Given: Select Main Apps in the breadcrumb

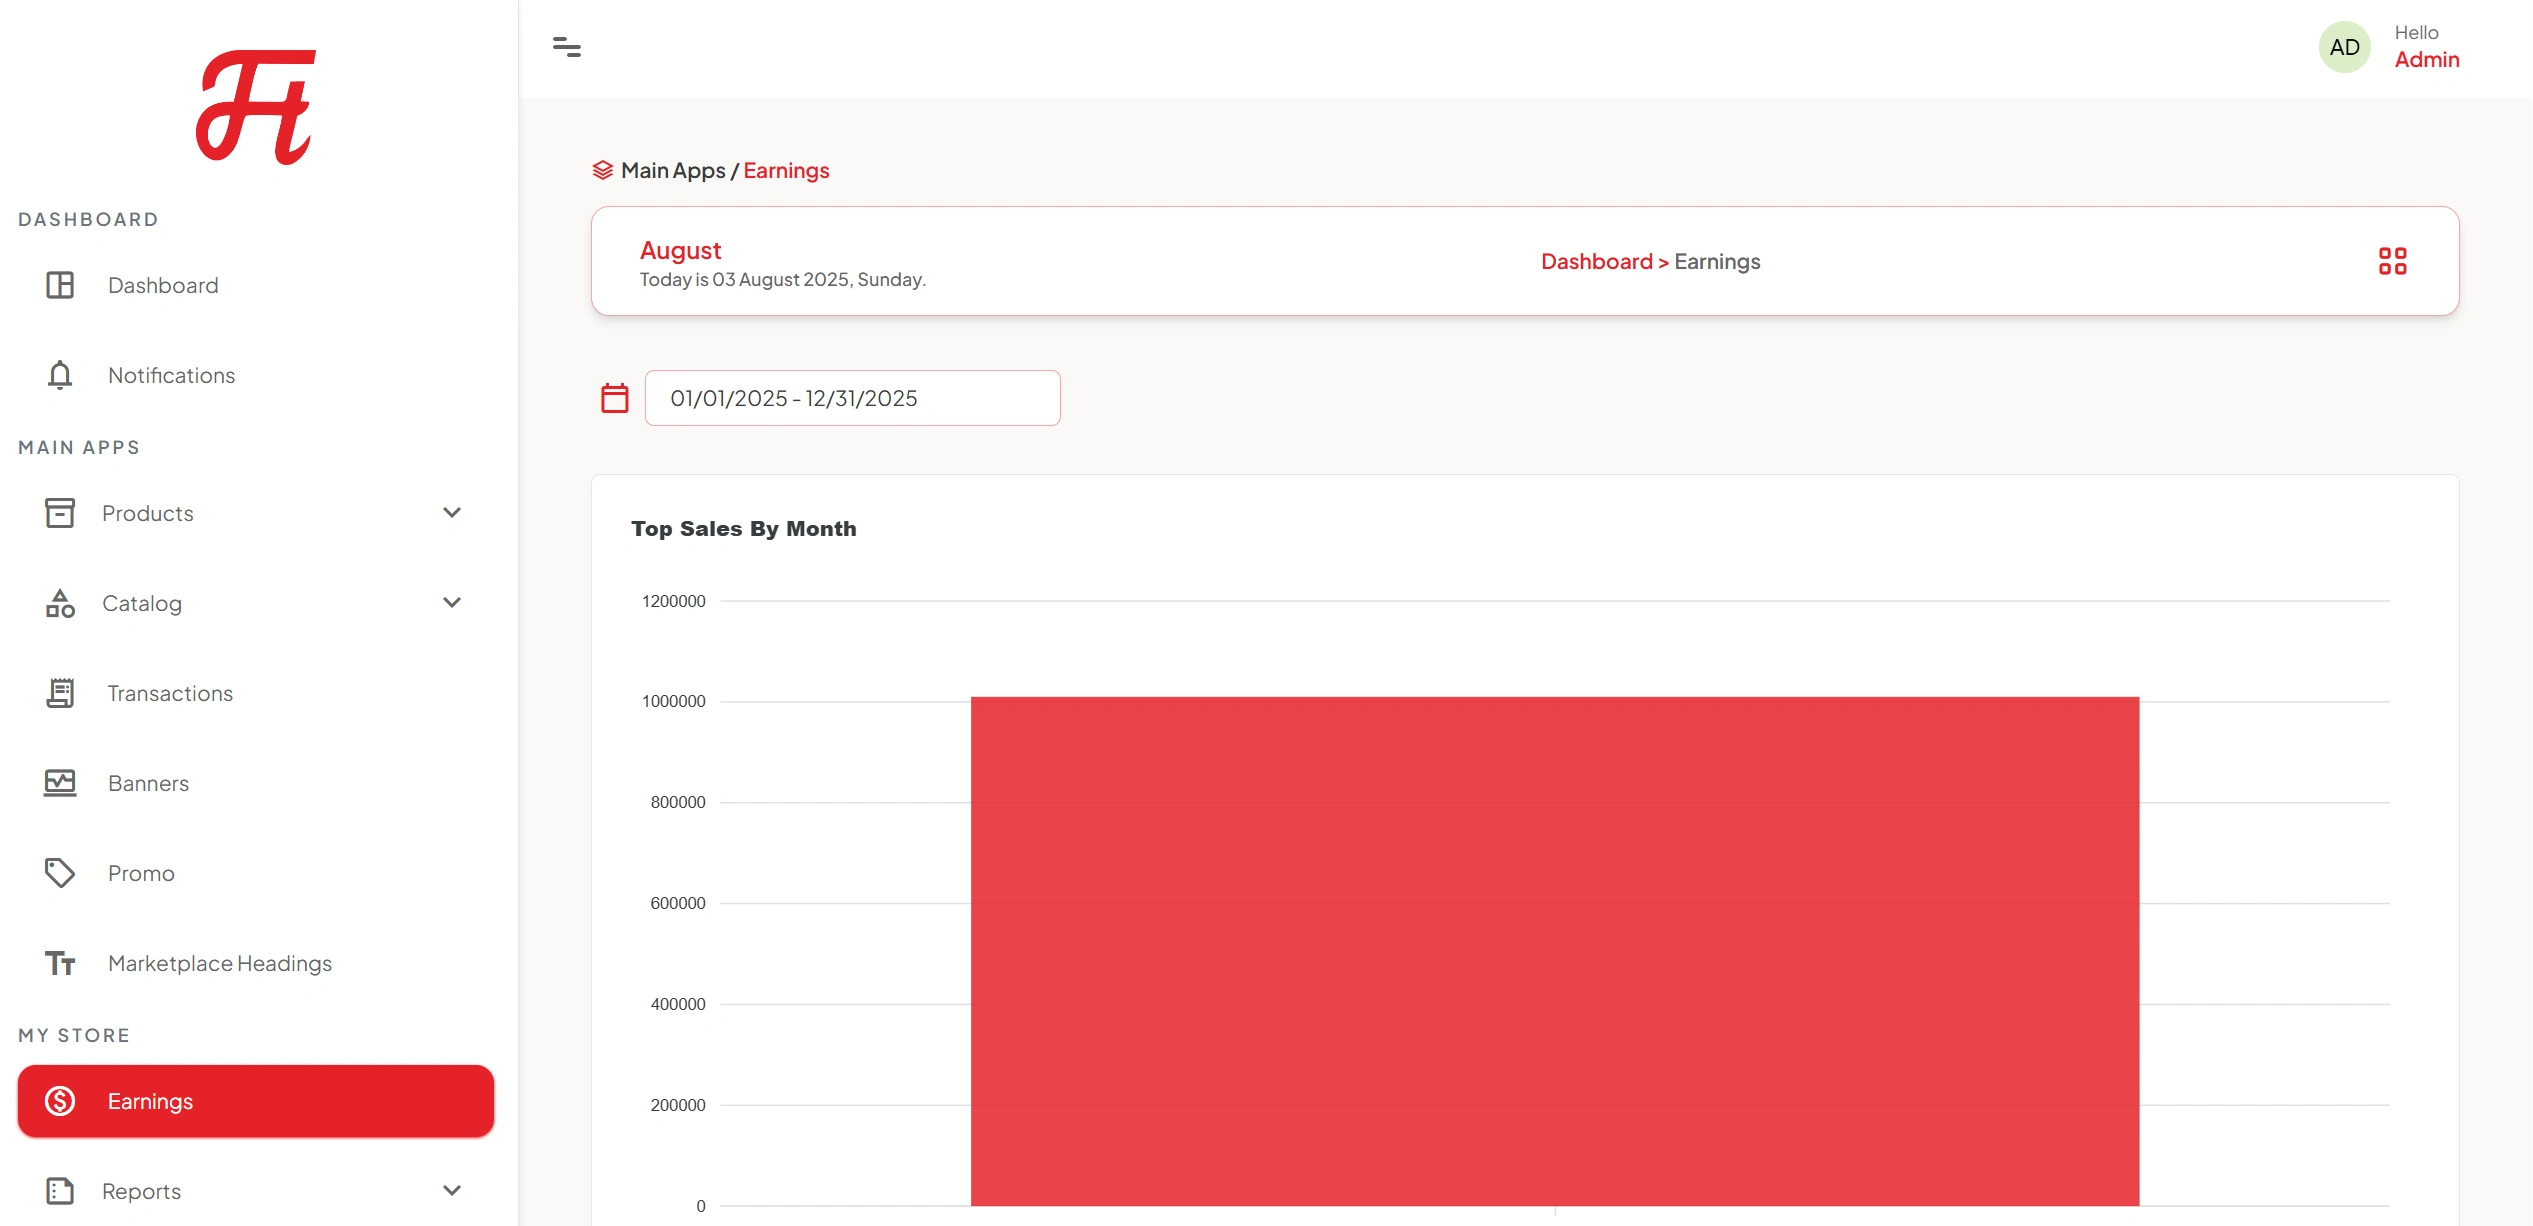Looking at the screenshot, I should pos(672,170).
